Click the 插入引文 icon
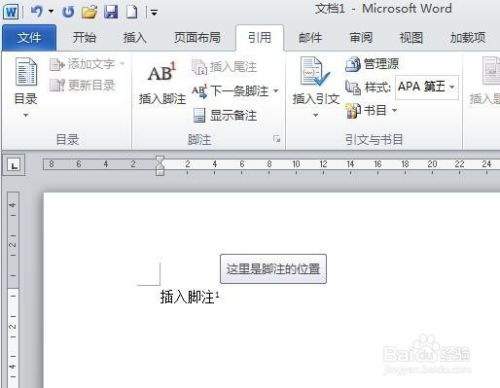 click(315, 71)
